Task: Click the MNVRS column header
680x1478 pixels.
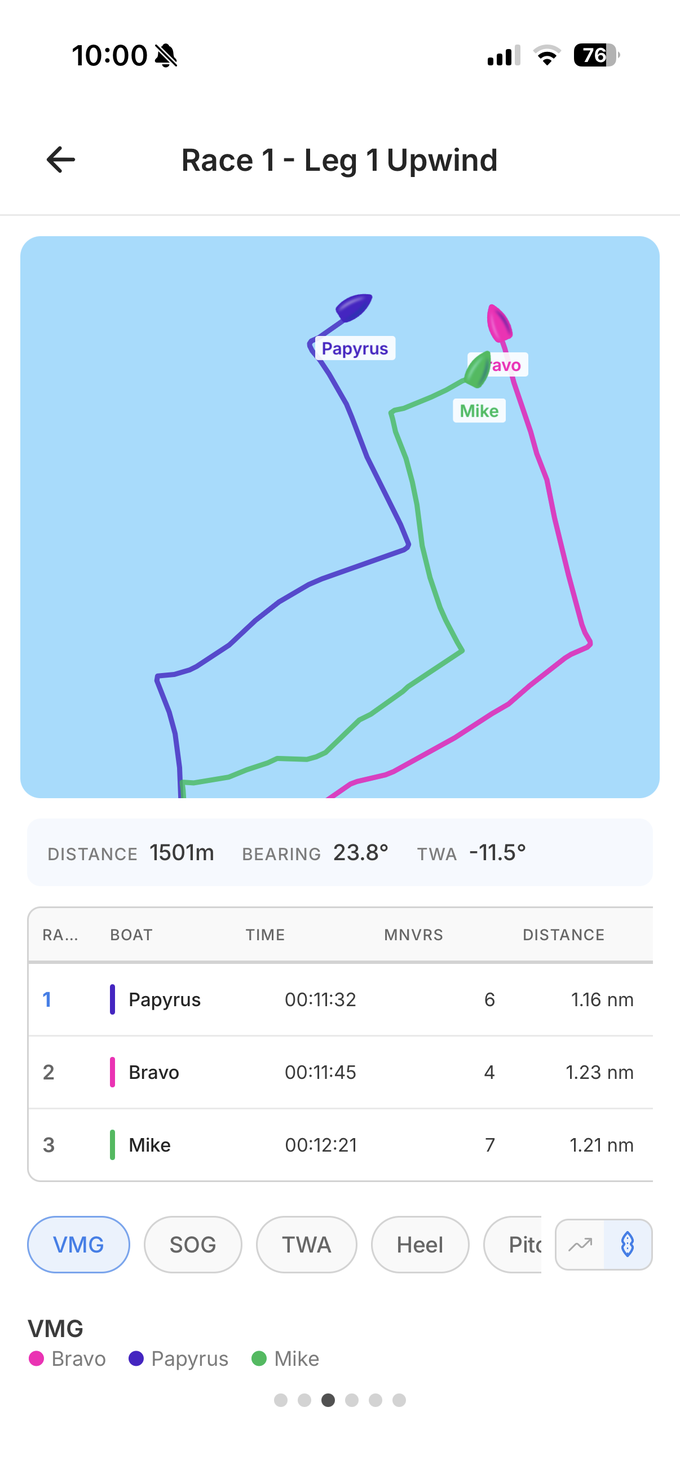Action: coord(413,935)
